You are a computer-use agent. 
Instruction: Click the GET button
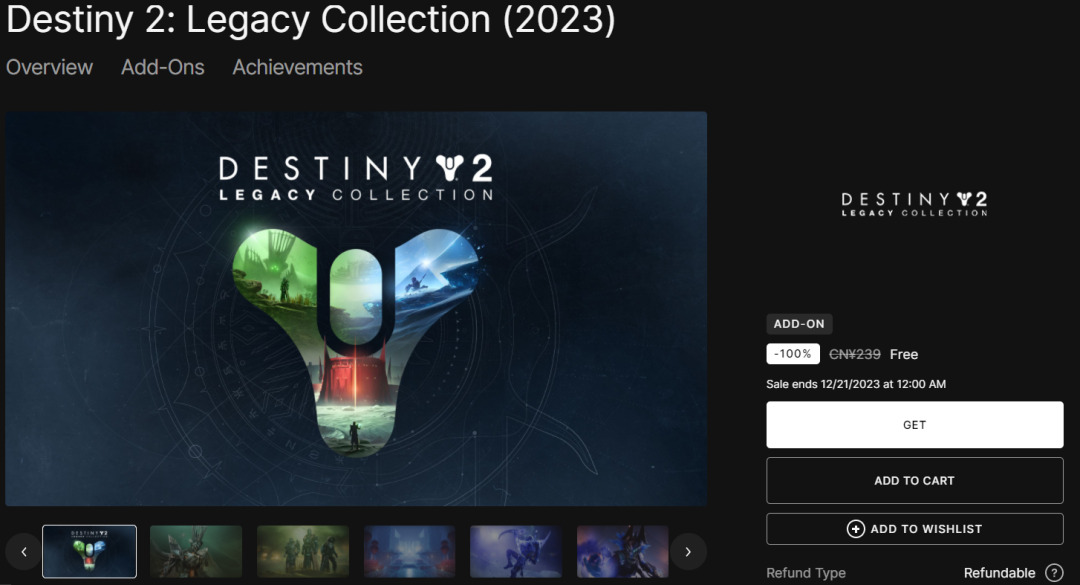point(915,425)
